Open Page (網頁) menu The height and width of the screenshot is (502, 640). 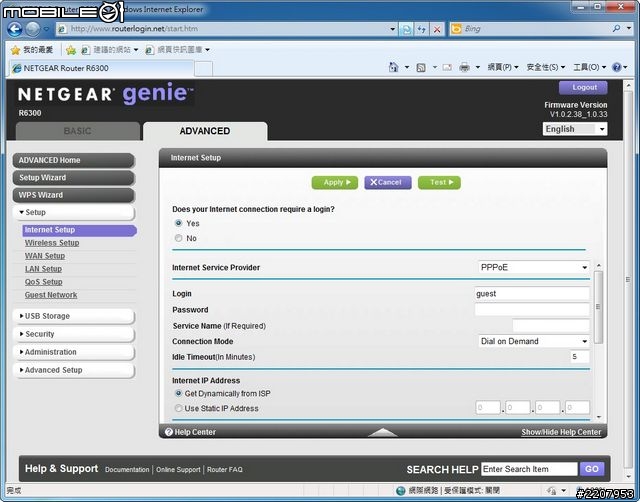[x=503, y=67]
